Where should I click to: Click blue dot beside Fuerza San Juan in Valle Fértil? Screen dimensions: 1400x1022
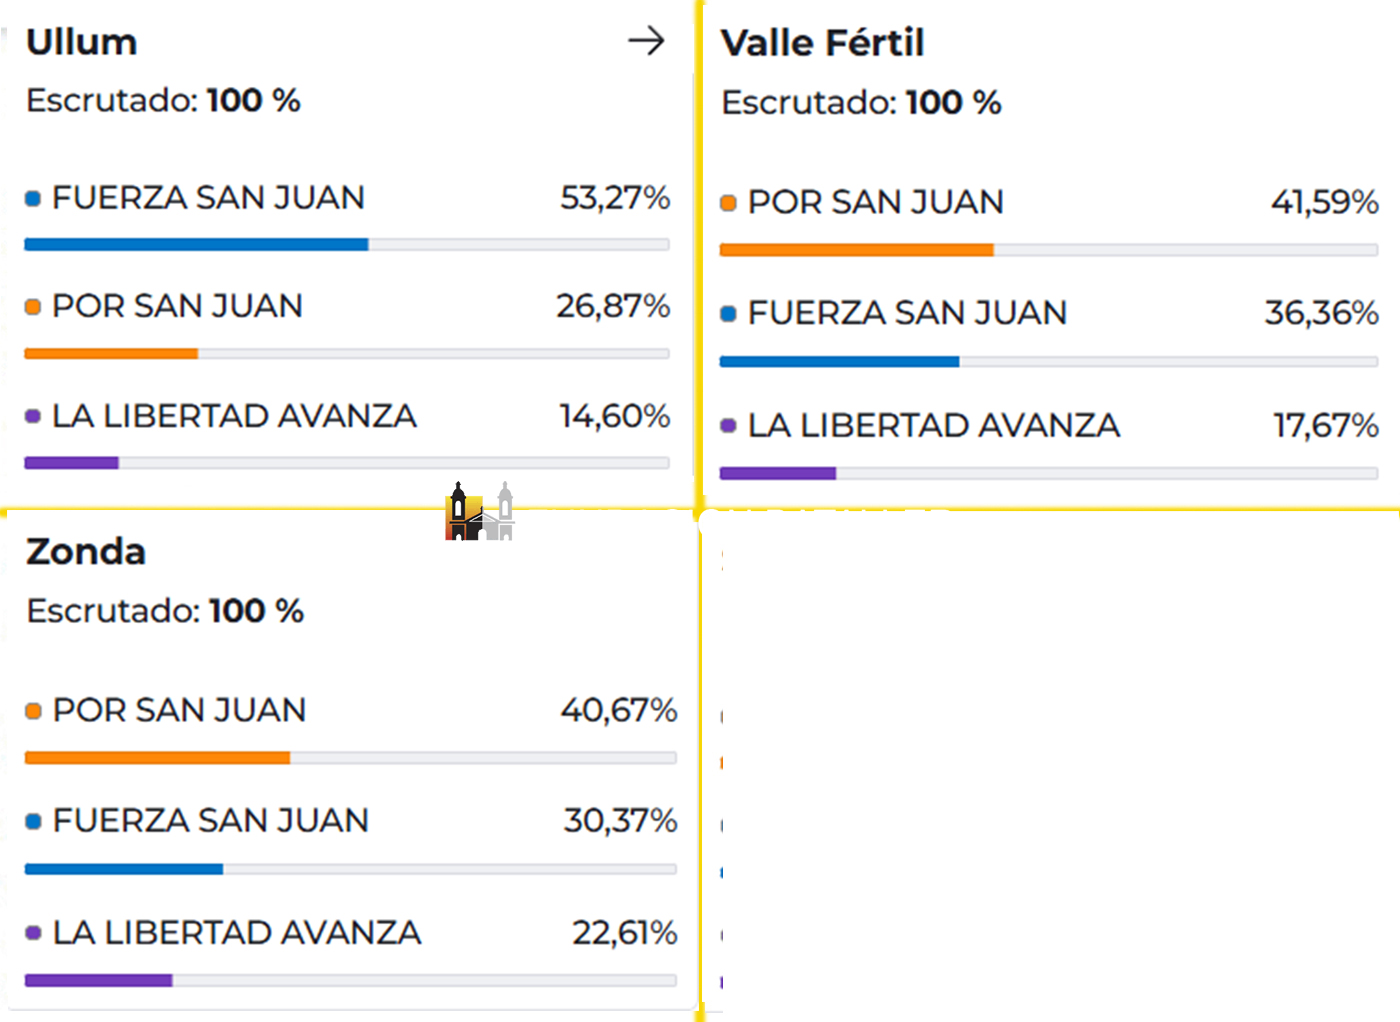[x=728, y=314]
